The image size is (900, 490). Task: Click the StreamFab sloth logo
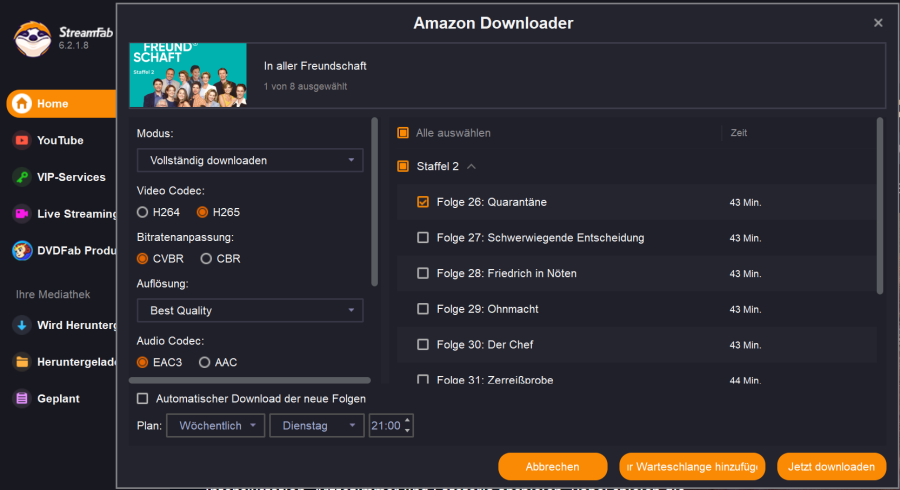point(32,39)
